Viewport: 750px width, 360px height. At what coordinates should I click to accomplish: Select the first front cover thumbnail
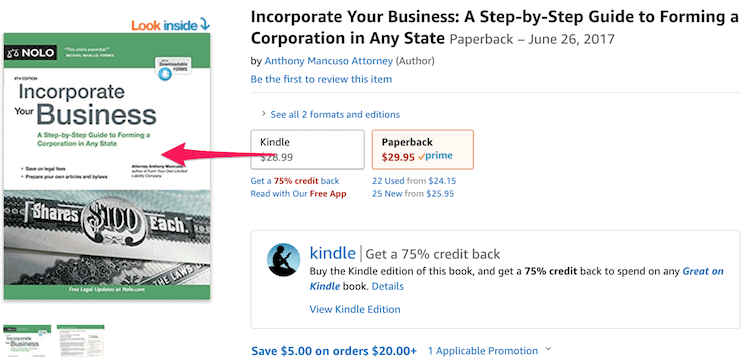pyautogui.click(x=27, y=341)
